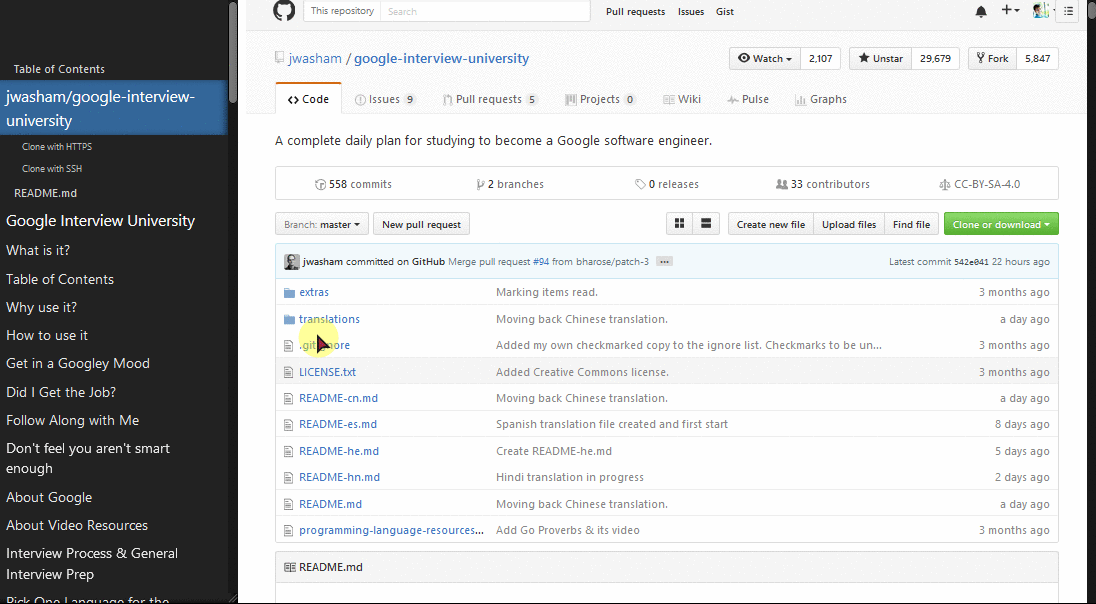This screenshot has height=604, width=1096.
Task: Open the plus create-new menu
Action: tap(1011, 10)
